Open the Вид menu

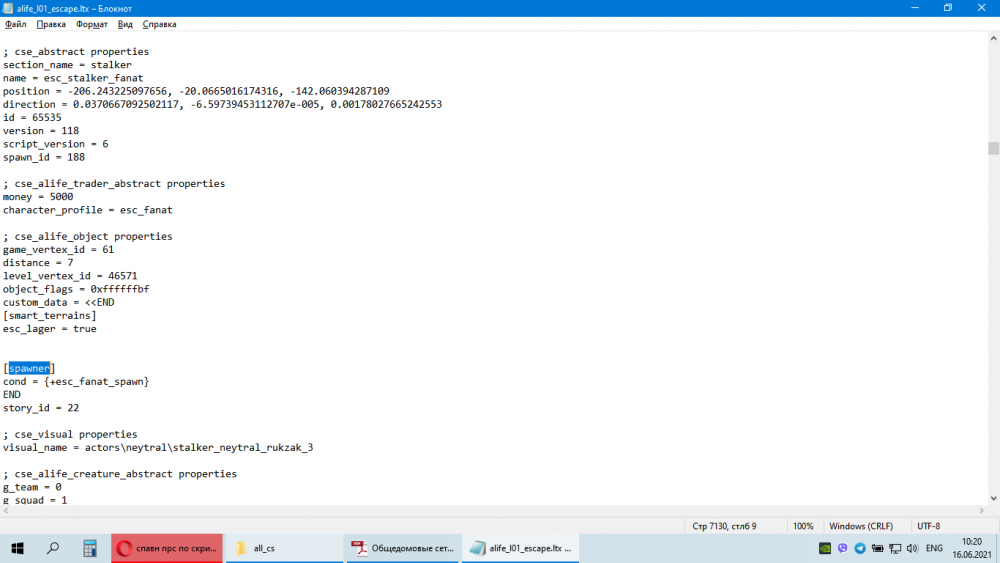[125, 24]
